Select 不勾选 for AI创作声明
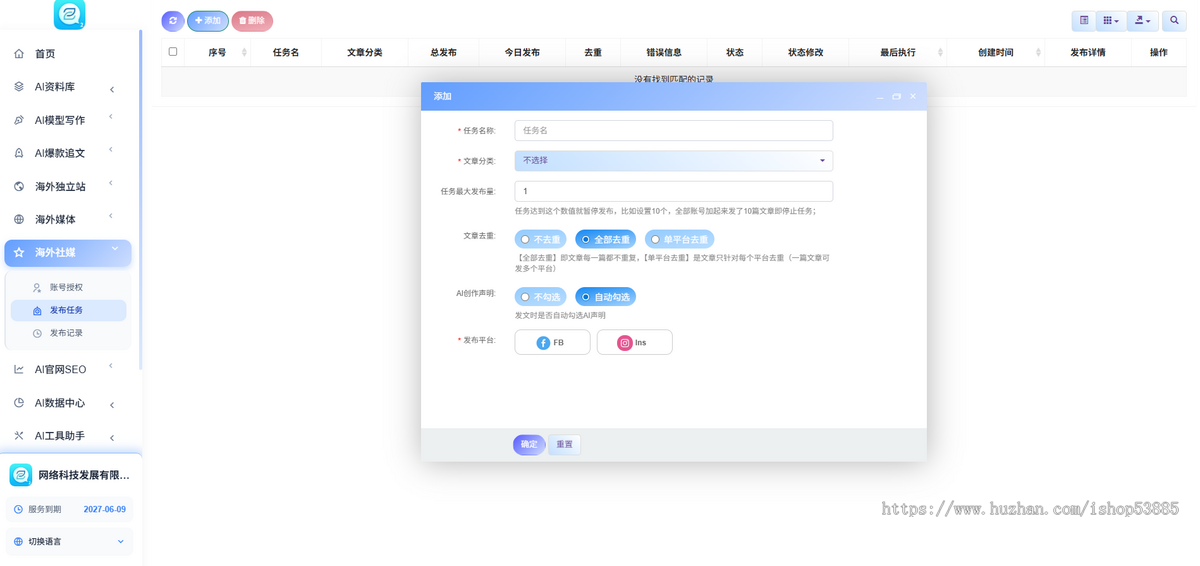 click(x=540, y=297)
